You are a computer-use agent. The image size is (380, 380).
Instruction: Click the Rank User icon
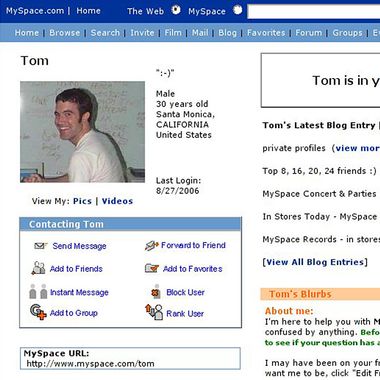click(154, 312)
